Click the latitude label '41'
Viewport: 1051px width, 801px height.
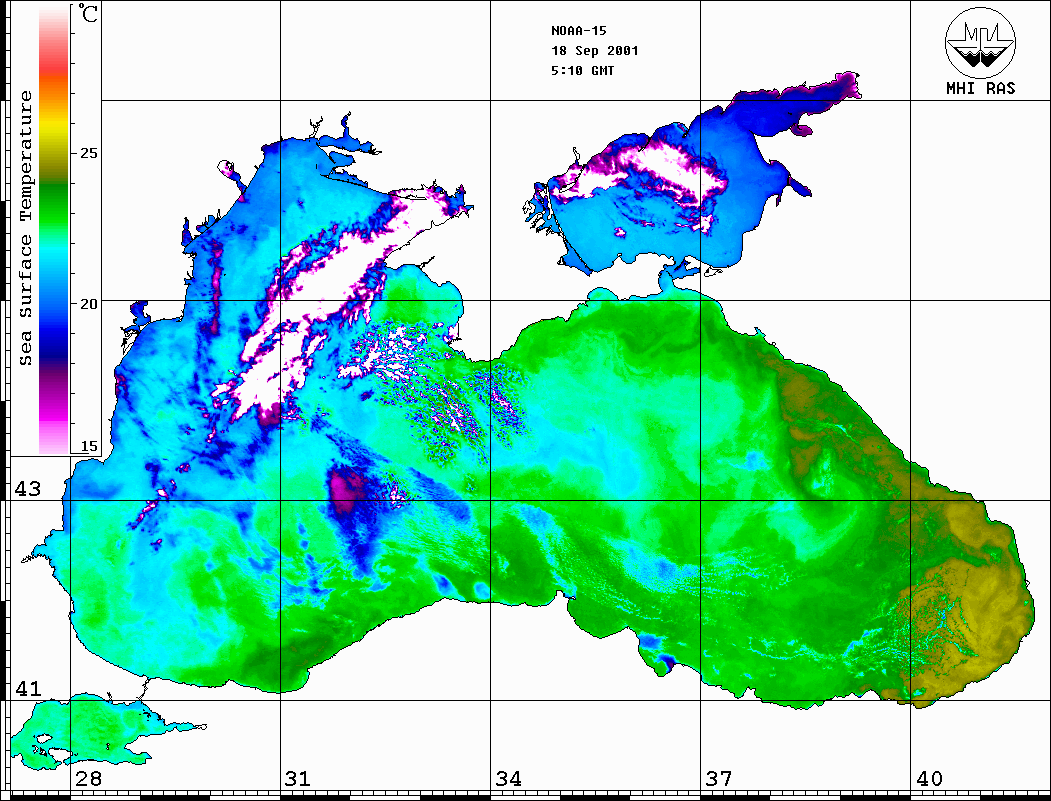point(28,688)
